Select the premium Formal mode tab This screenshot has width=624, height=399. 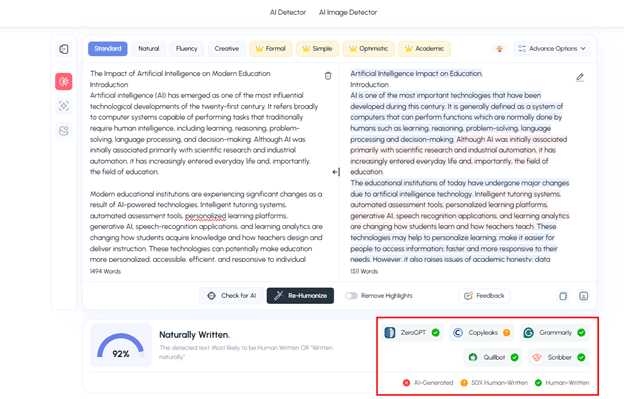(x=271, y=49)
